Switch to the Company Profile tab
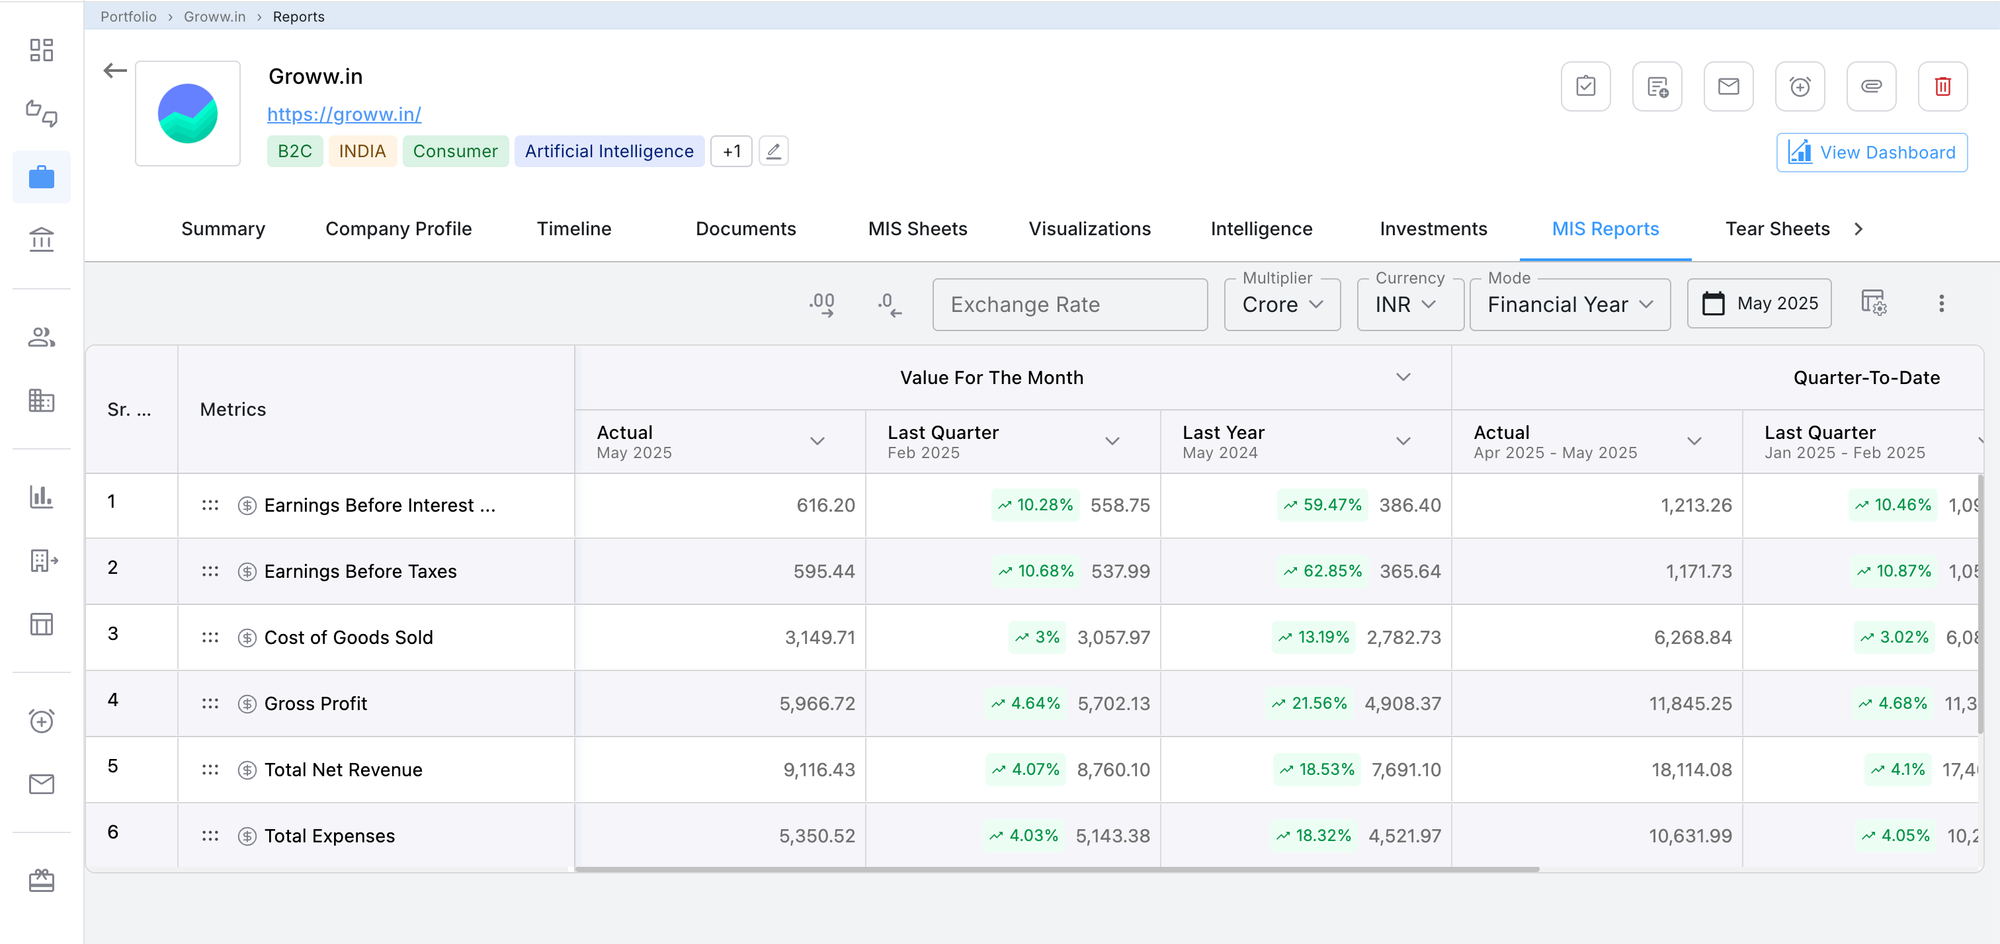2000x944 pixels. coord(398,229)
